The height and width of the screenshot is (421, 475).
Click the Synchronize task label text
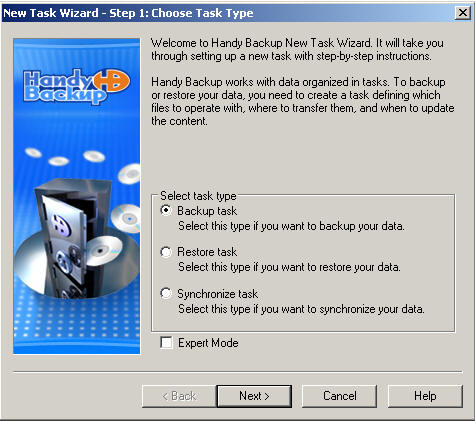point(217,294)
